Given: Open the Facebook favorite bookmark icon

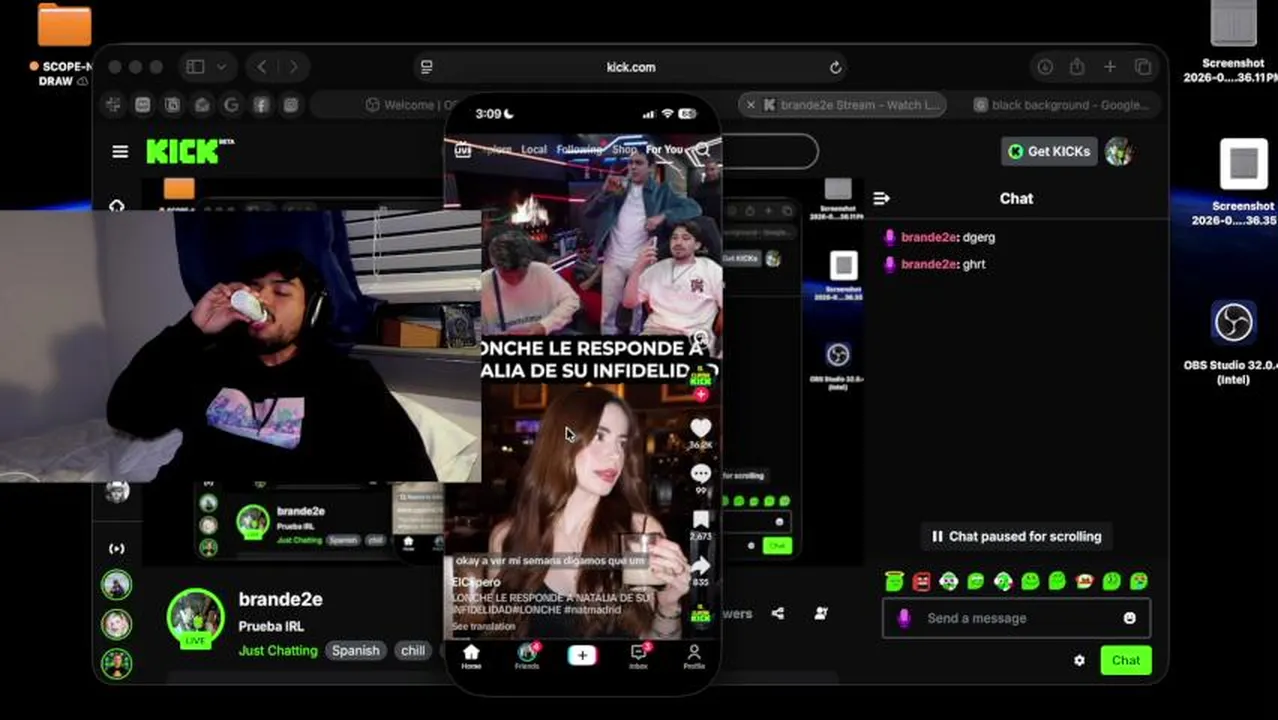Looking at the screenshot, I should (x=261, y=105).
